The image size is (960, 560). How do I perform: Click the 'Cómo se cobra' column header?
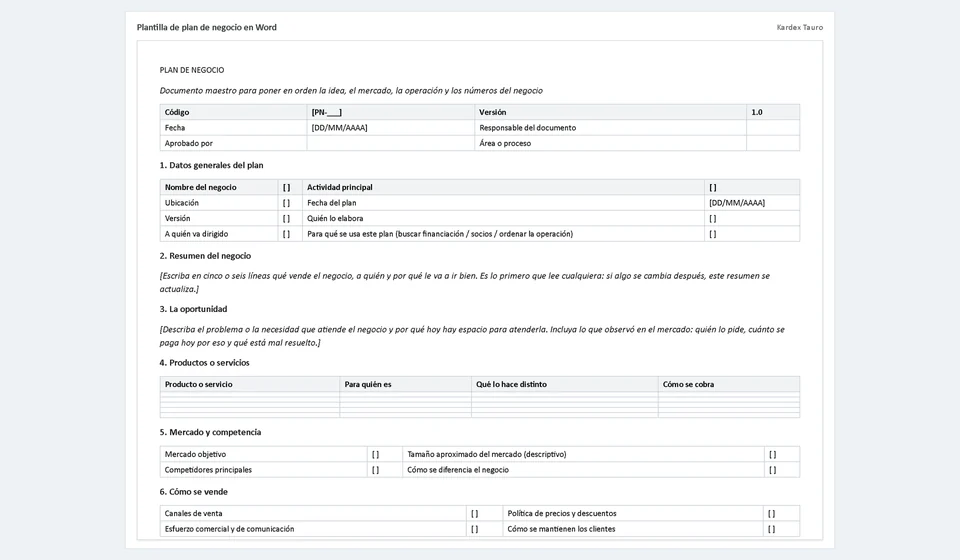pyautogui.click(x=729, y=384)
